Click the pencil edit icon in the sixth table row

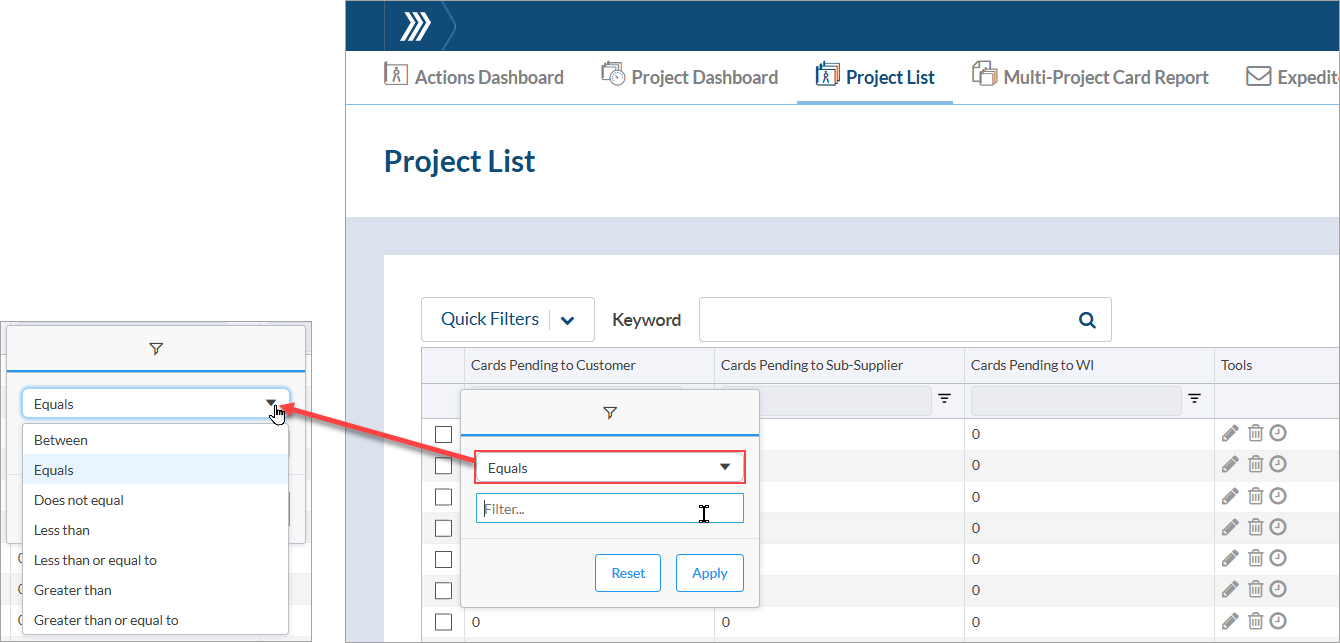tap(1230, 590)
